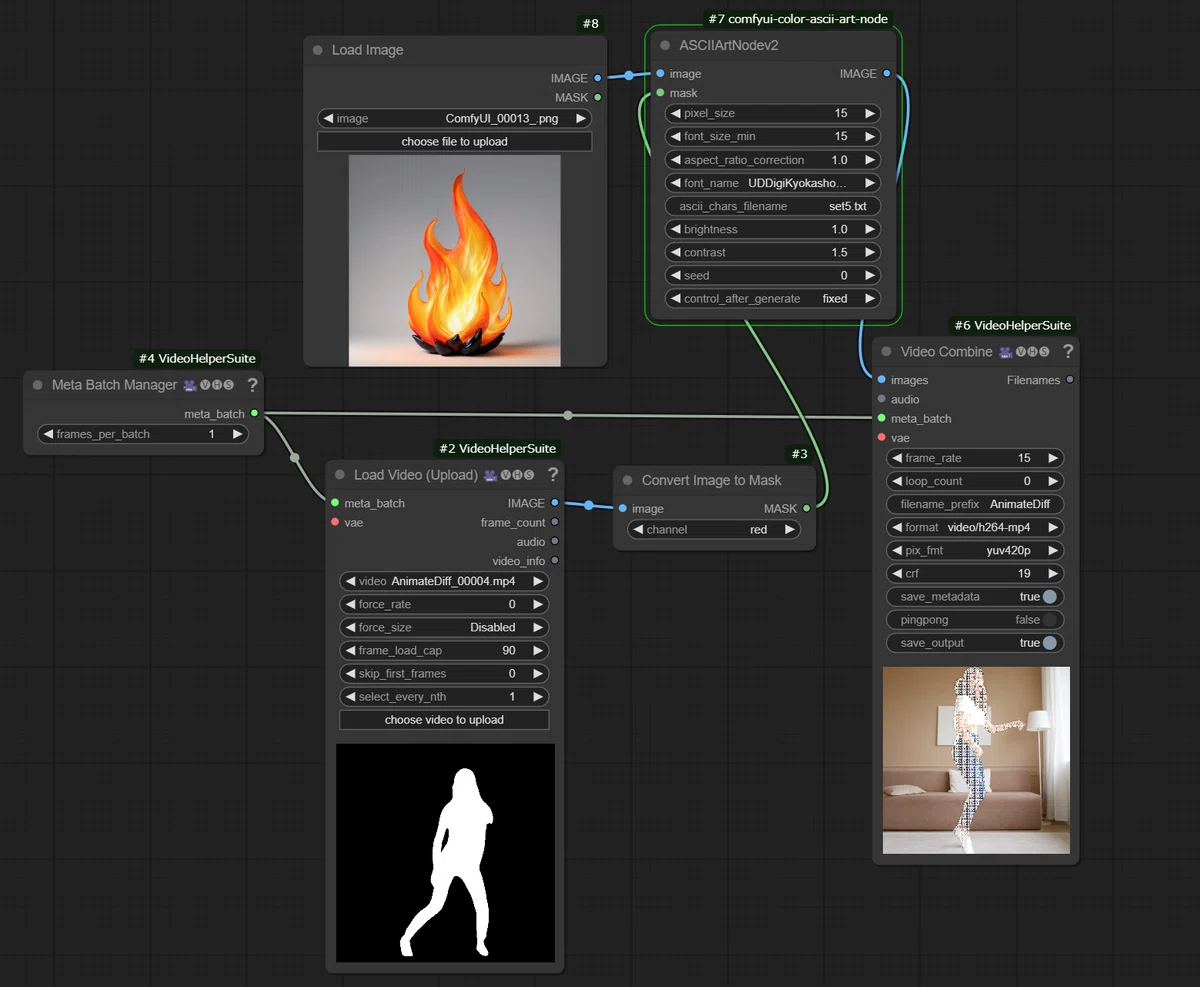Open the force_size Disabled dropdown
Screen dimensions: 1200x987
tap(444, 627)
